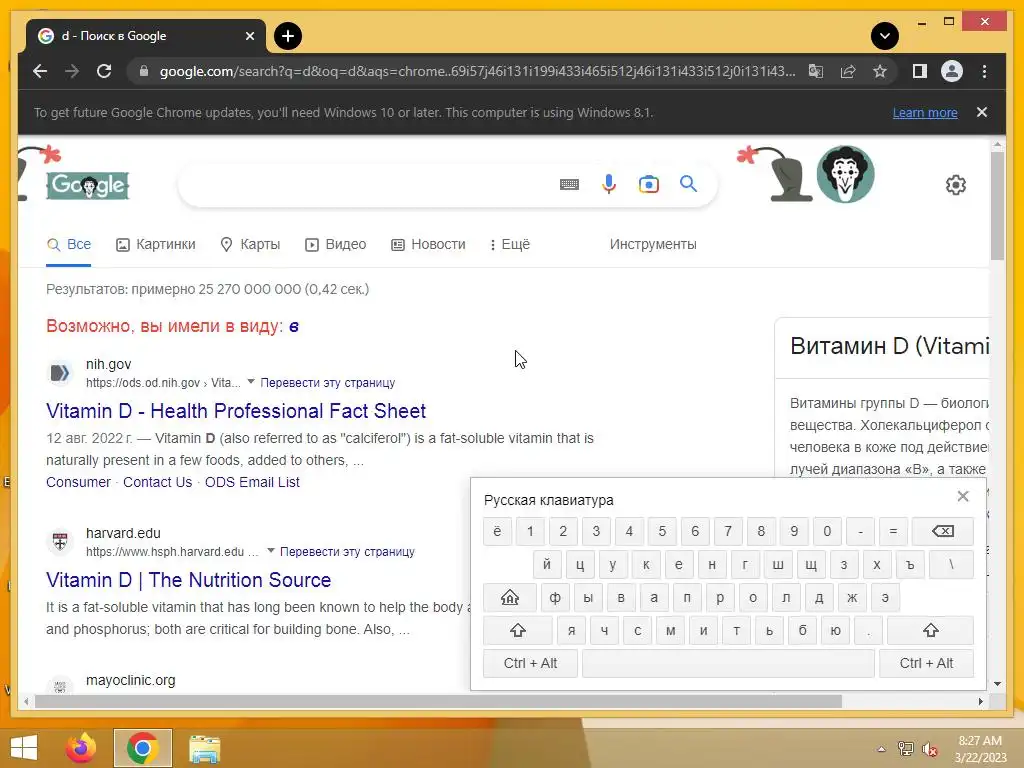Click the Chrome back arrow
The height and width of the screenshot is (768, 1024).
[40, 71]
